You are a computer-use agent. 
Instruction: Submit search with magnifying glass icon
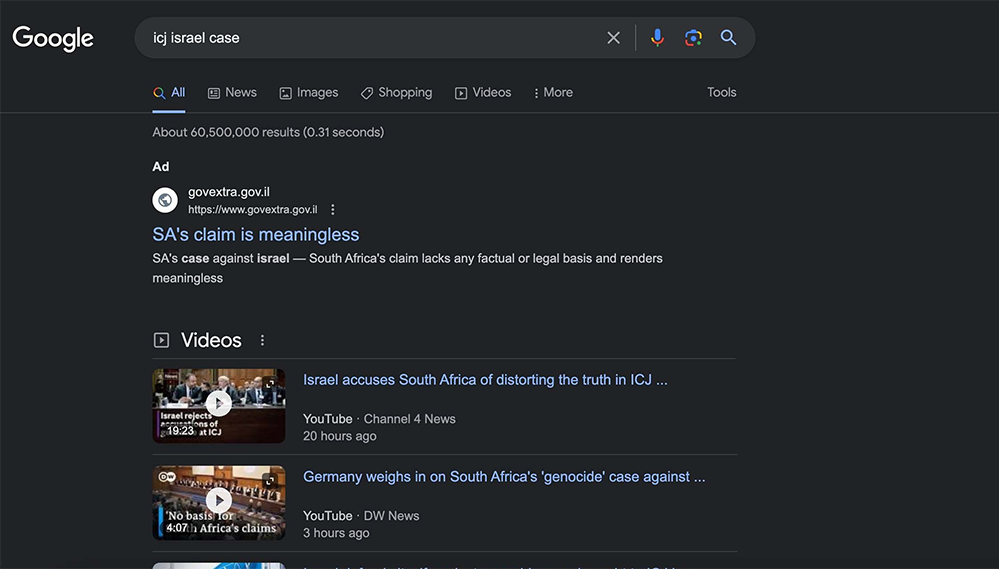(x=728, y=38)
